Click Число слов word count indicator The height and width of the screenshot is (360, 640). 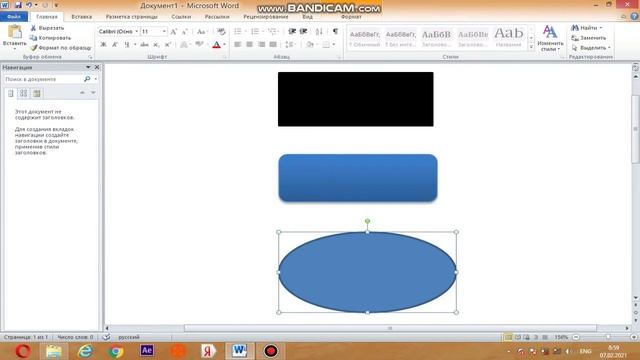coord(76,337)
